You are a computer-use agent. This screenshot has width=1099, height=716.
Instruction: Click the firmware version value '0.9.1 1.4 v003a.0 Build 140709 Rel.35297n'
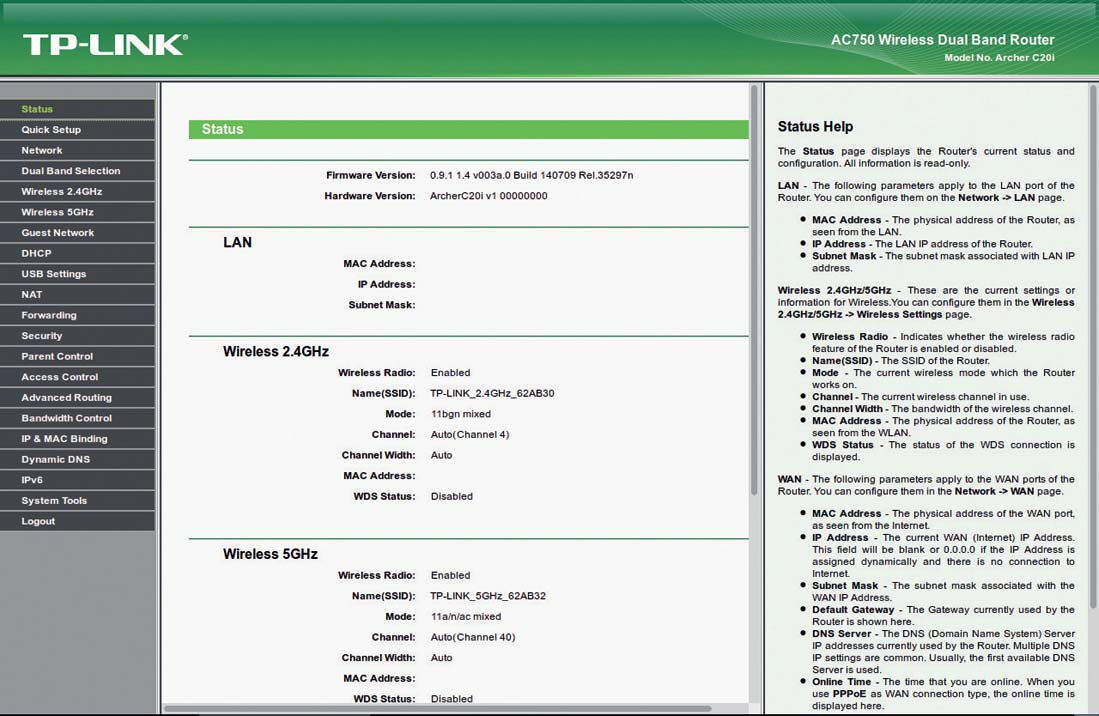point(531,175)
